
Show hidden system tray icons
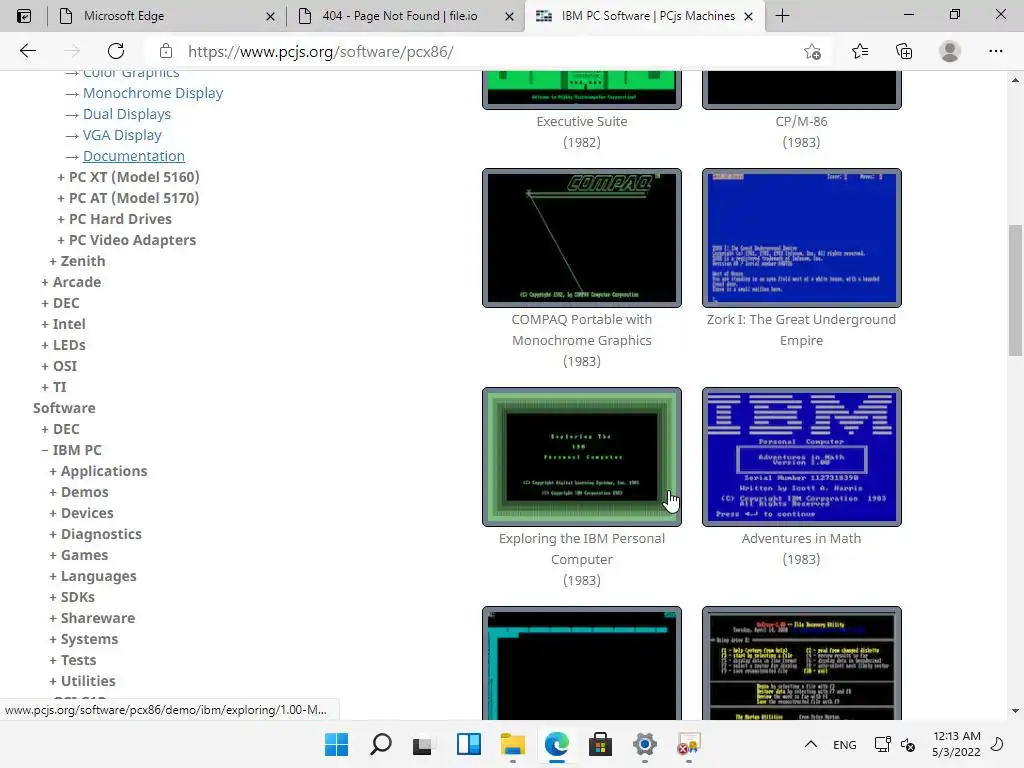(810, 744)
